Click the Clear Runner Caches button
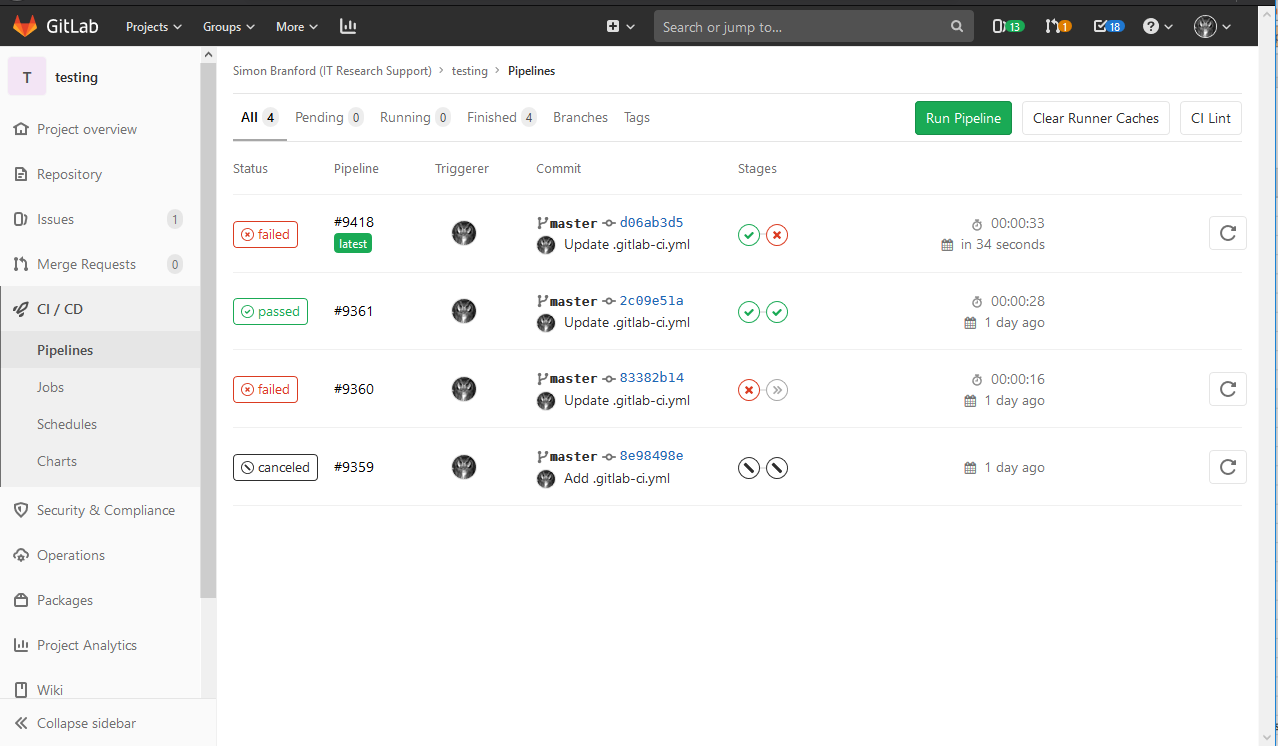This screenshot has width=1278, height=746. (1095, 118)
